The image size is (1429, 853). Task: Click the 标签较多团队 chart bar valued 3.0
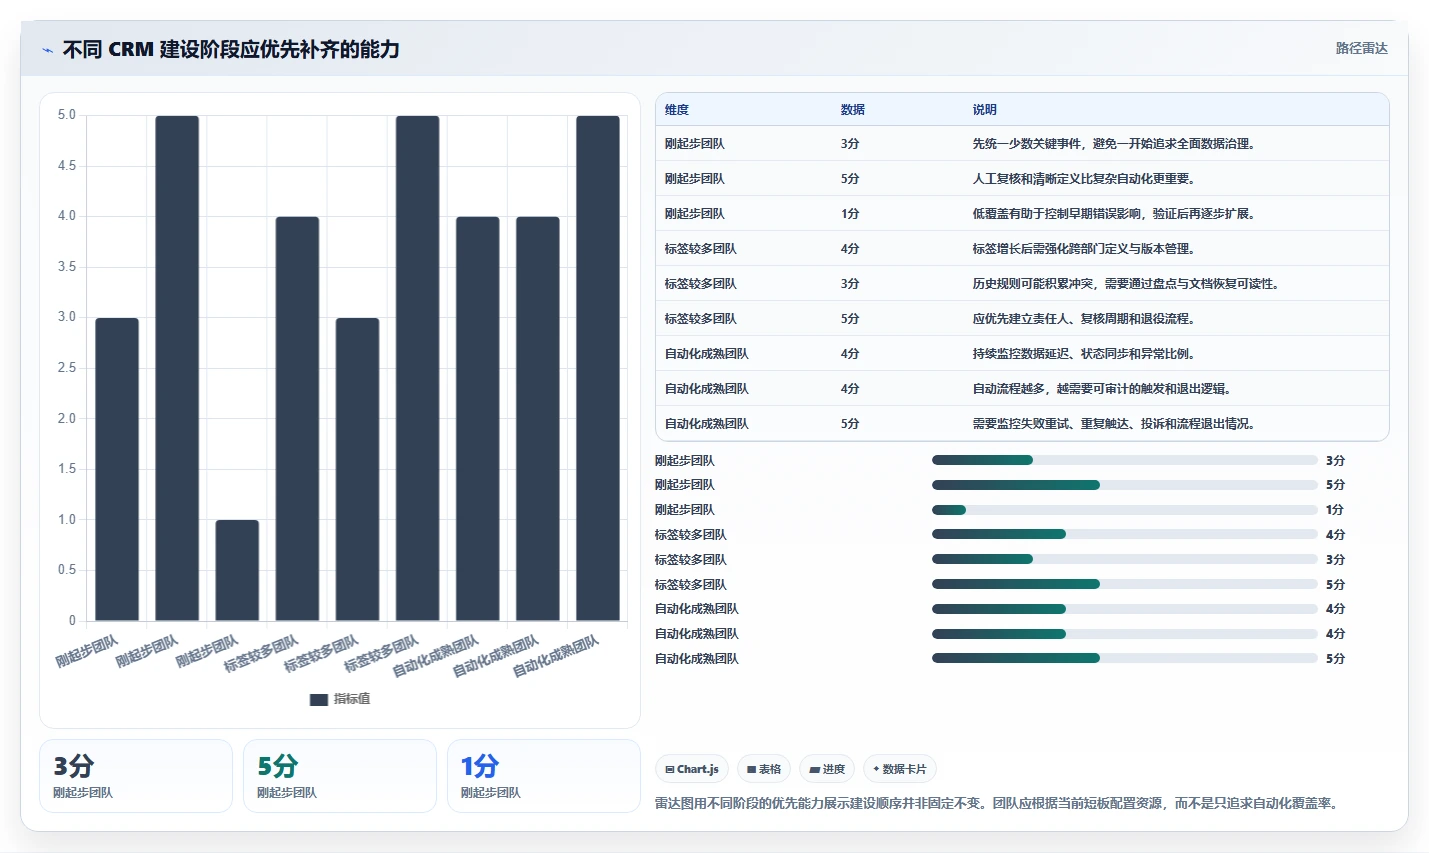(x=357, y=469)
